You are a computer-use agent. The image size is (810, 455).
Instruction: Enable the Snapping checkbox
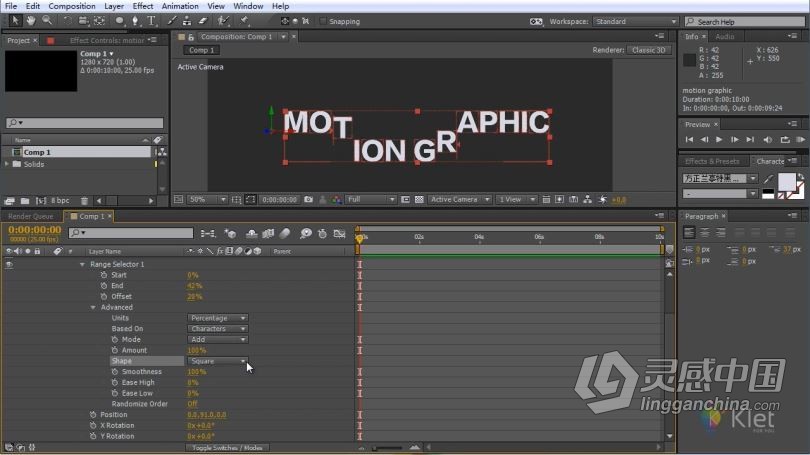pos(323,21)
